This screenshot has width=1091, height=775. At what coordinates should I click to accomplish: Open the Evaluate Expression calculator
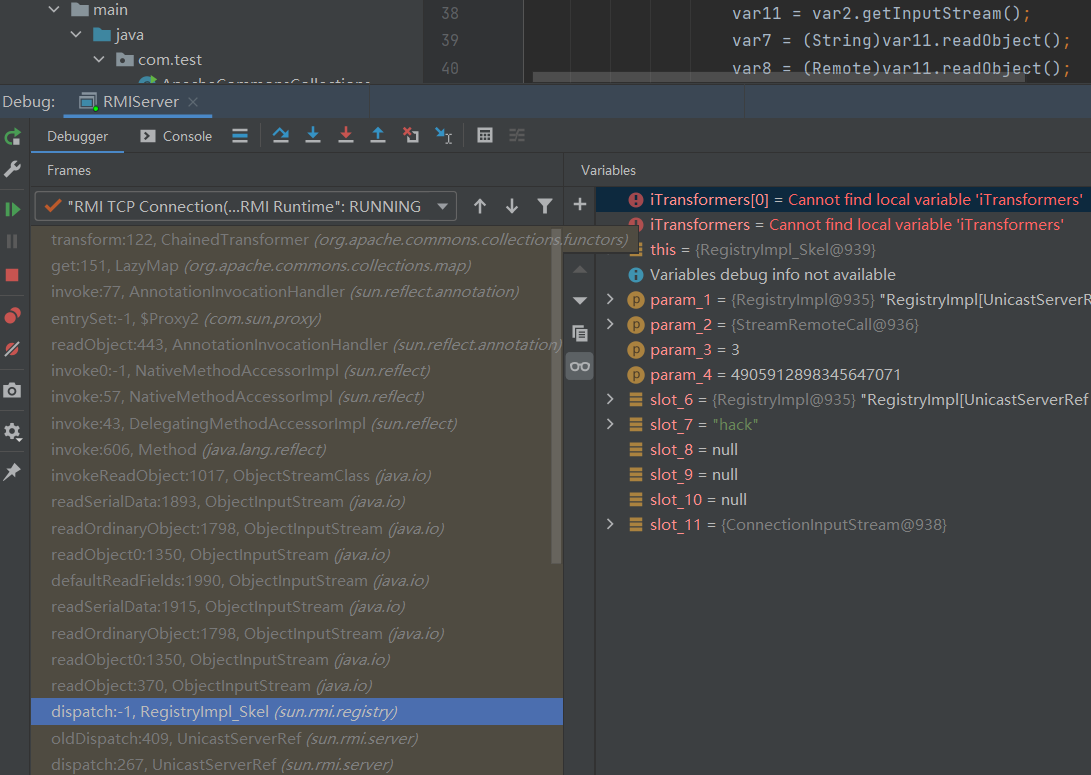(x=485, y=136)
